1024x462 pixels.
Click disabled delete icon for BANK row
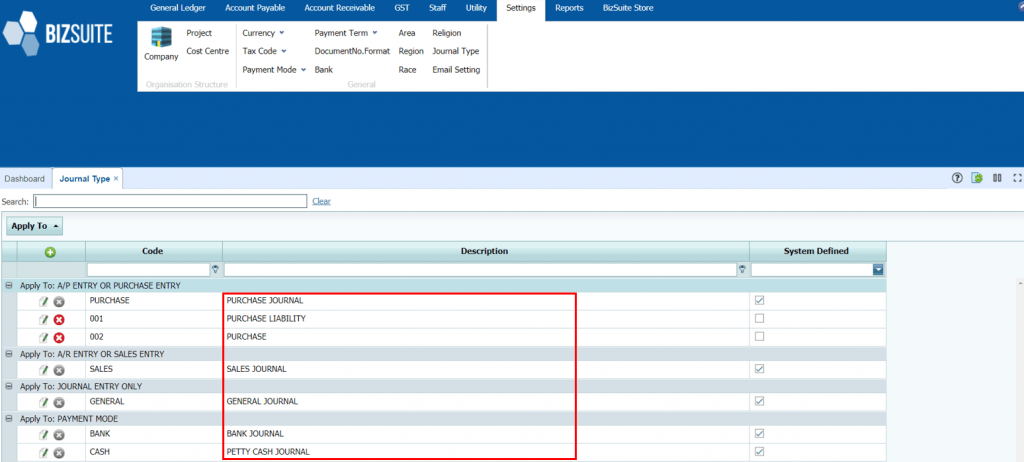59,435
